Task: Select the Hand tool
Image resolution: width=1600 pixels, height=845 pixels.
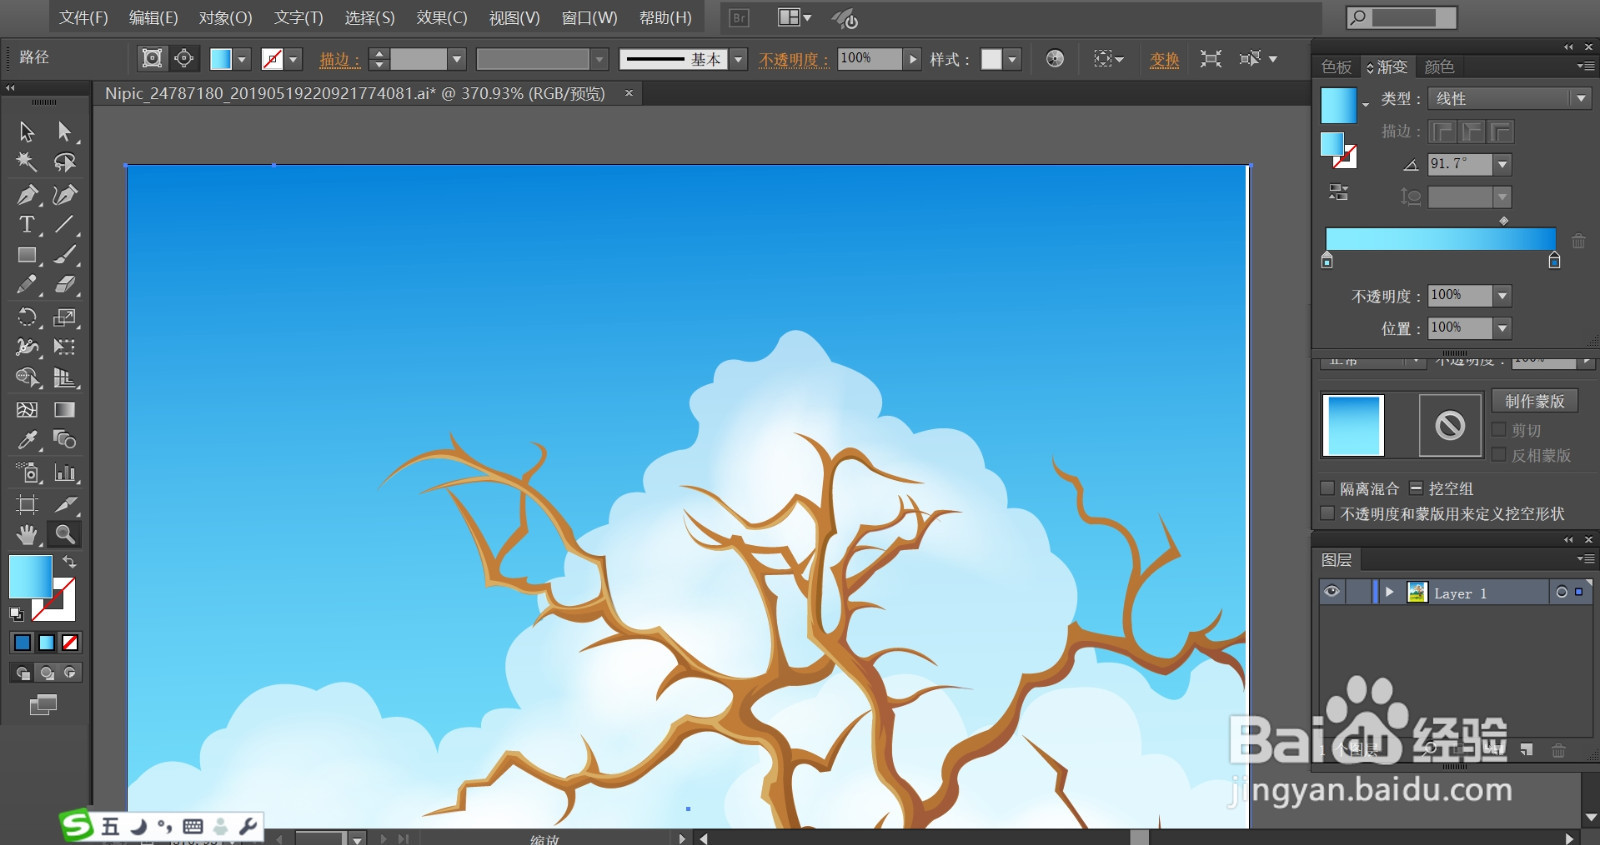Action: (27, 534)
